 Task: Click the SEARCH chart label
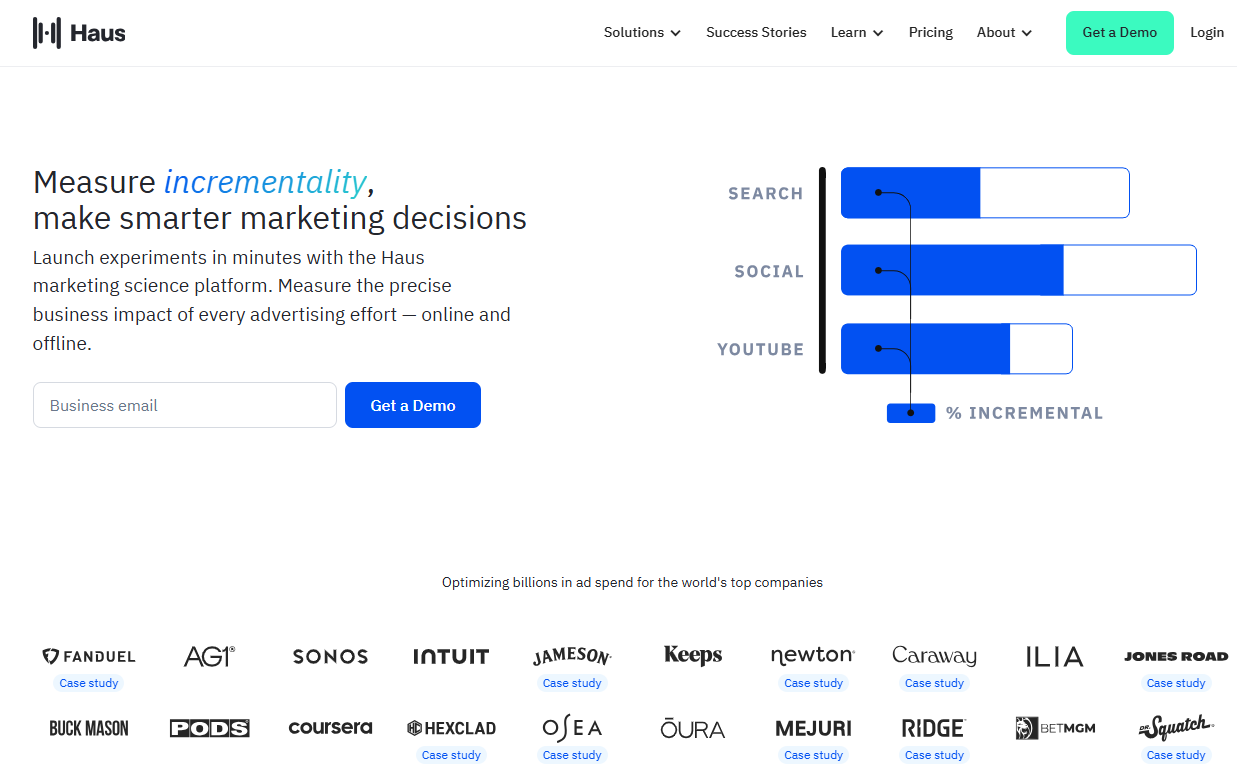click(765, 194)
